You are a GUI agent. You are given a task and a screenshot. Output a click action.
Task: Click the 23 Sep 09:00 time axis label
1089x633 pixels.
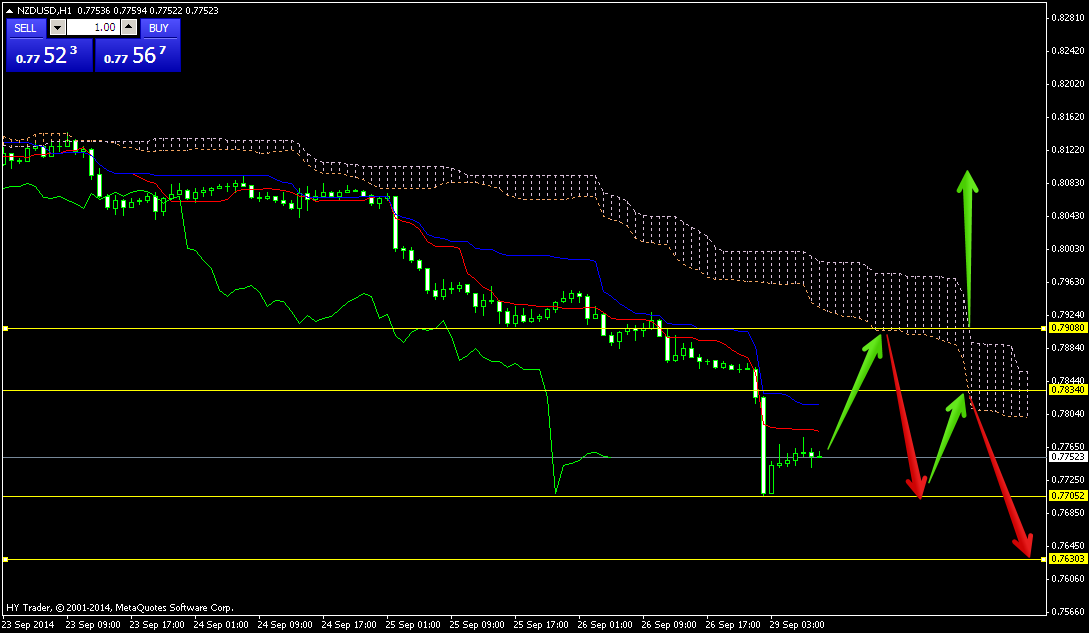point(92,625)
